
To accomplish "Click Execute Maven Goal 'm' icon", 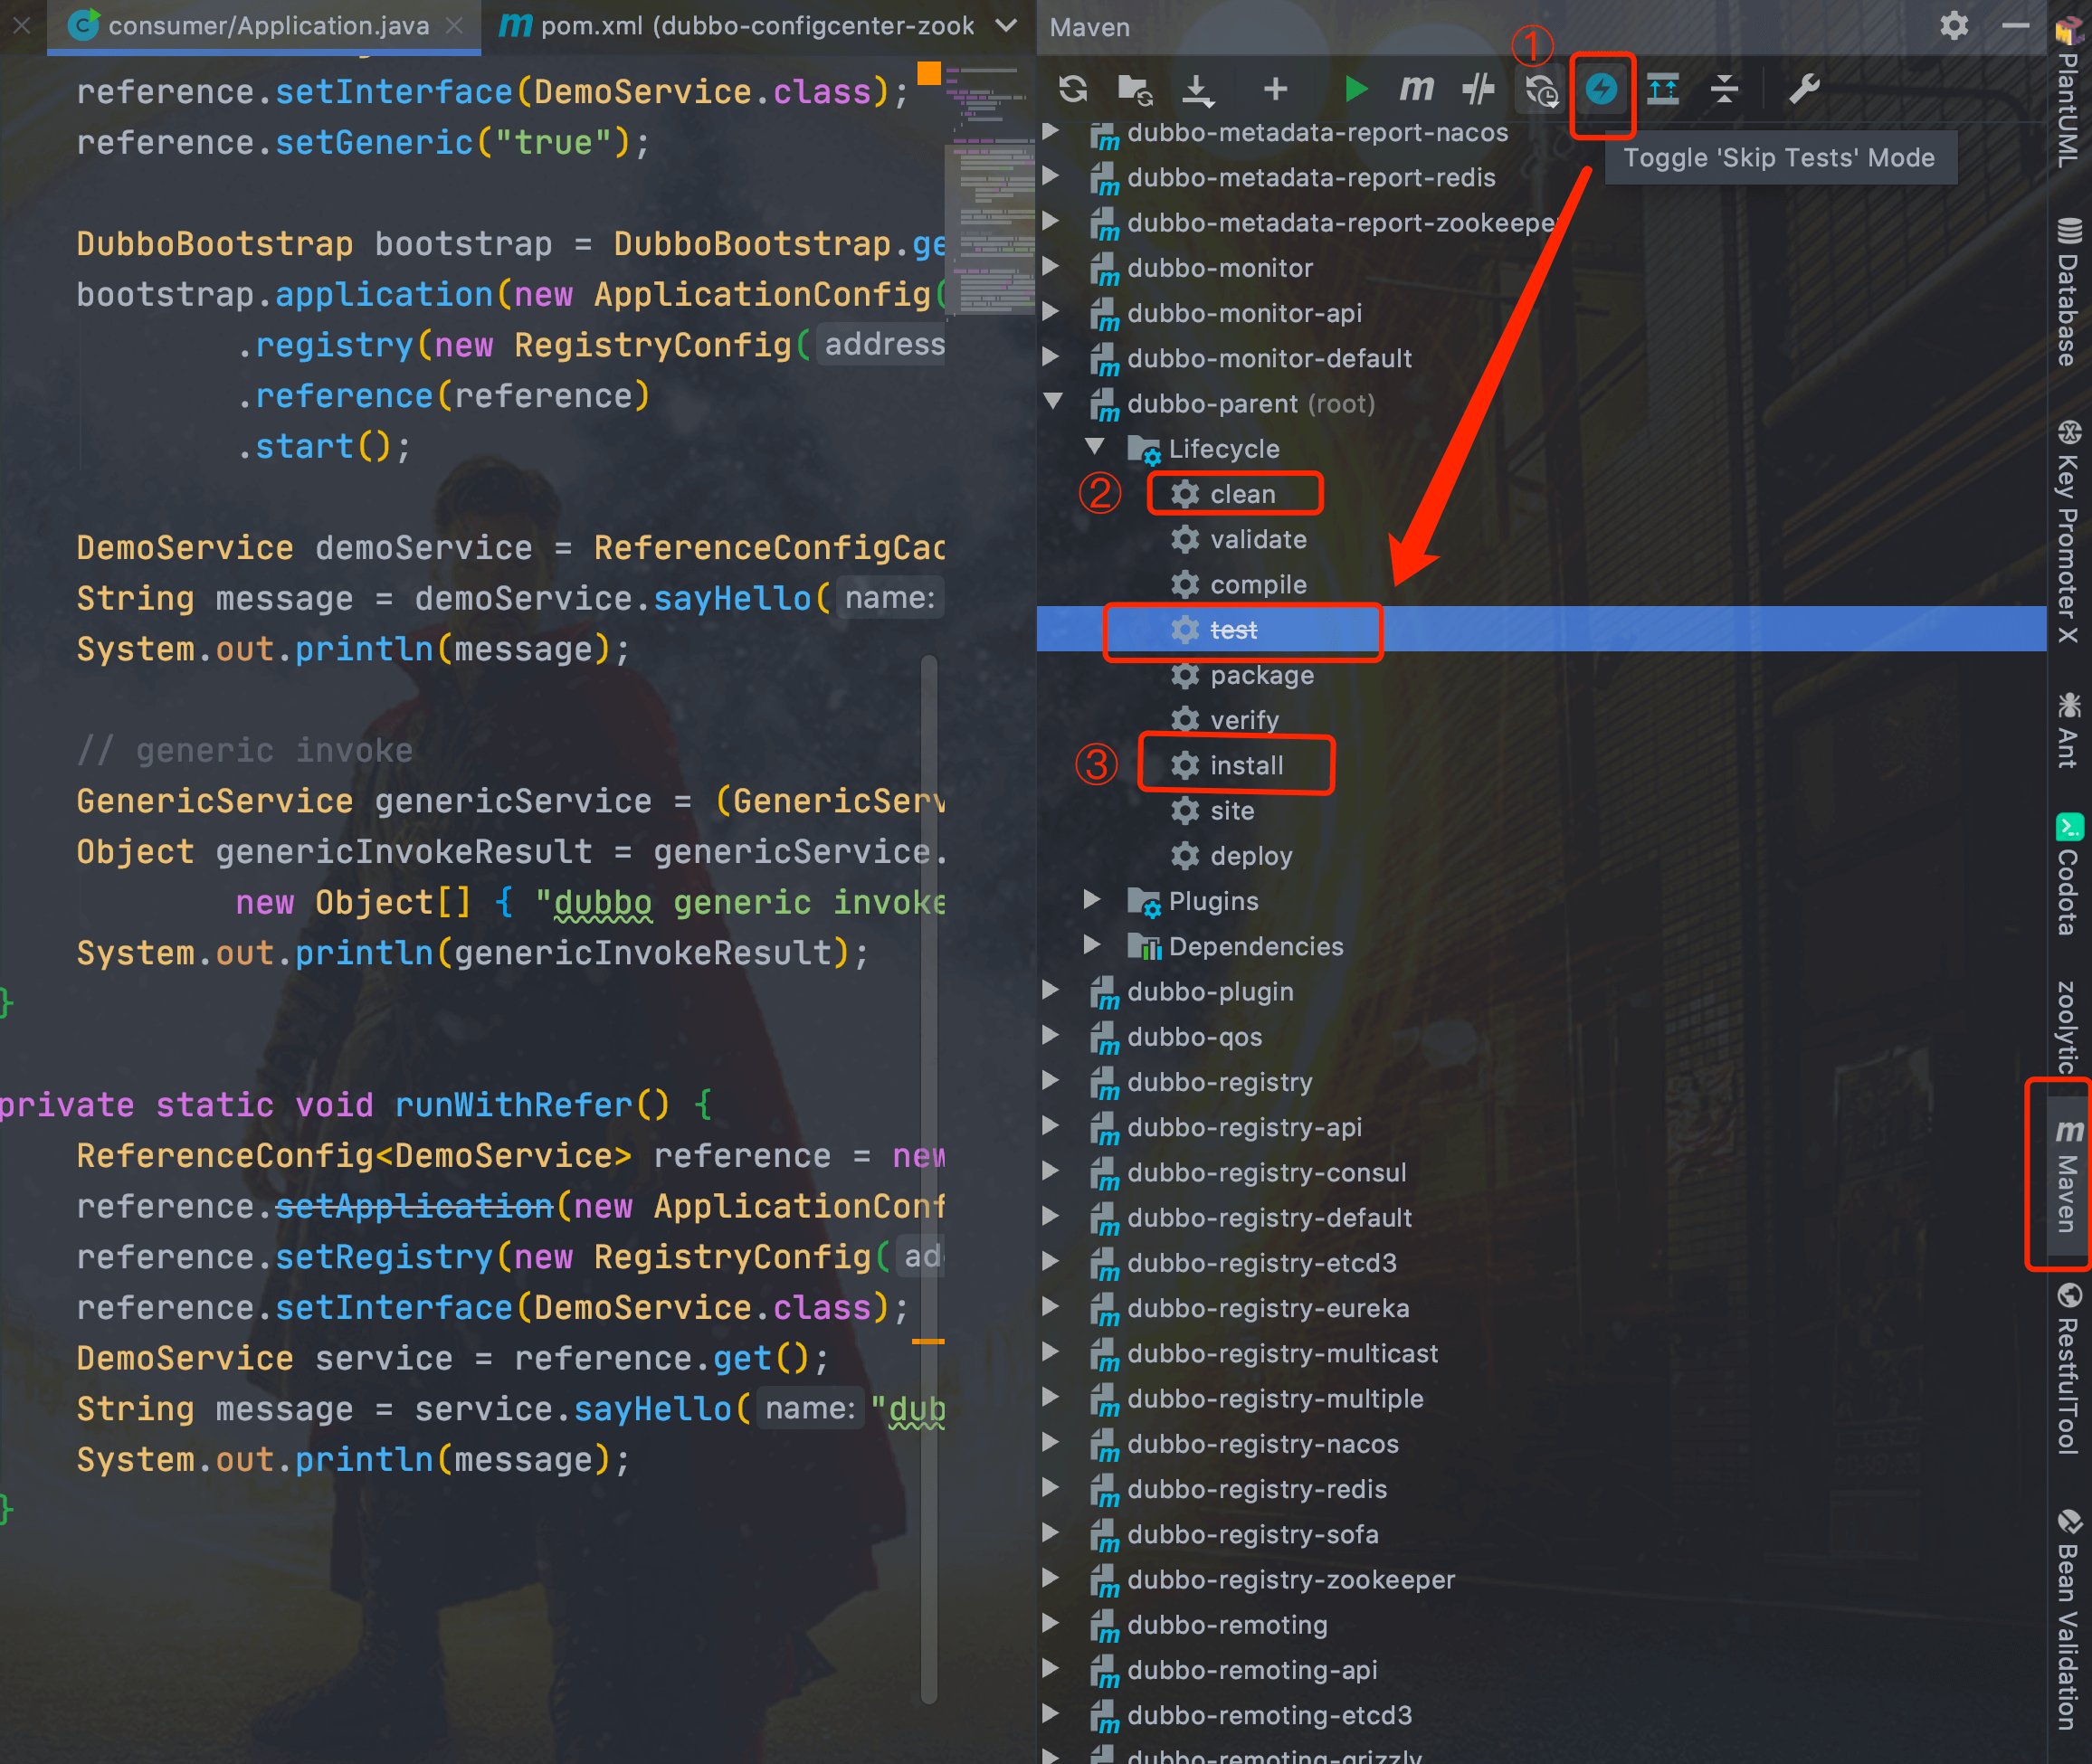I will click(1416, 89).
